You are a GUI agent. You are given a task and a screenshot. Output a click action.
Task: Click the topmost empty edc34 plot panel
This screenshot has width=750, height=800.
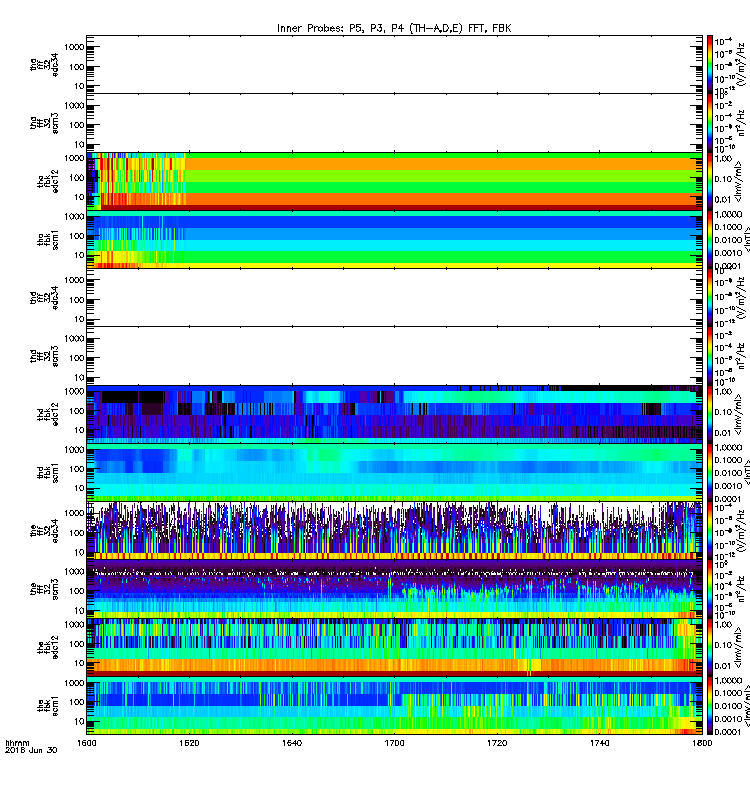(394, 64)
